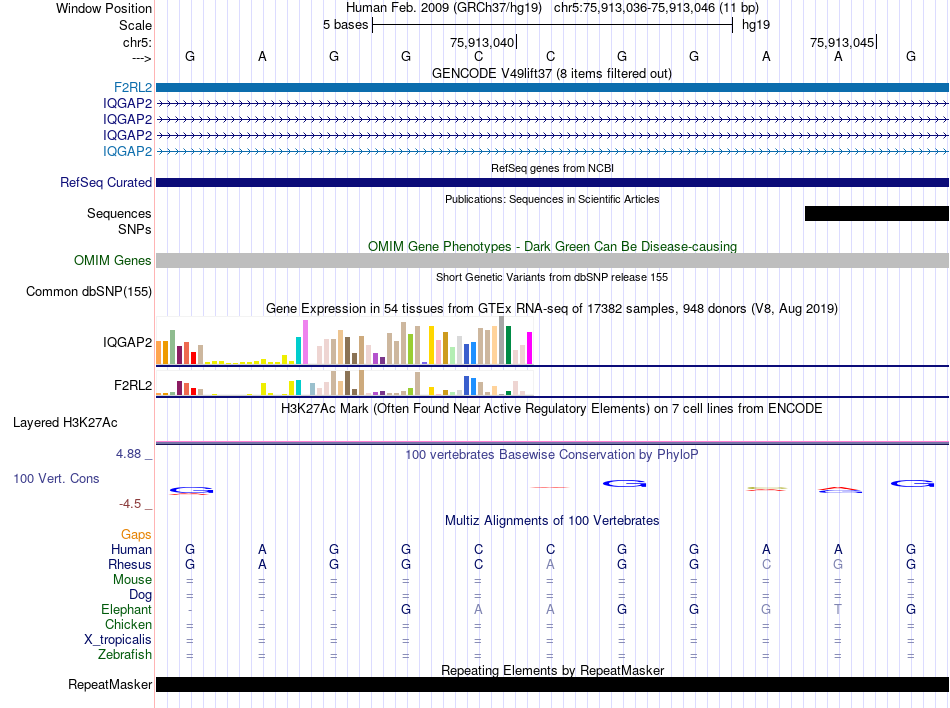
Task: Click the Elephant T base in alignment
Action: pos(838,609)
